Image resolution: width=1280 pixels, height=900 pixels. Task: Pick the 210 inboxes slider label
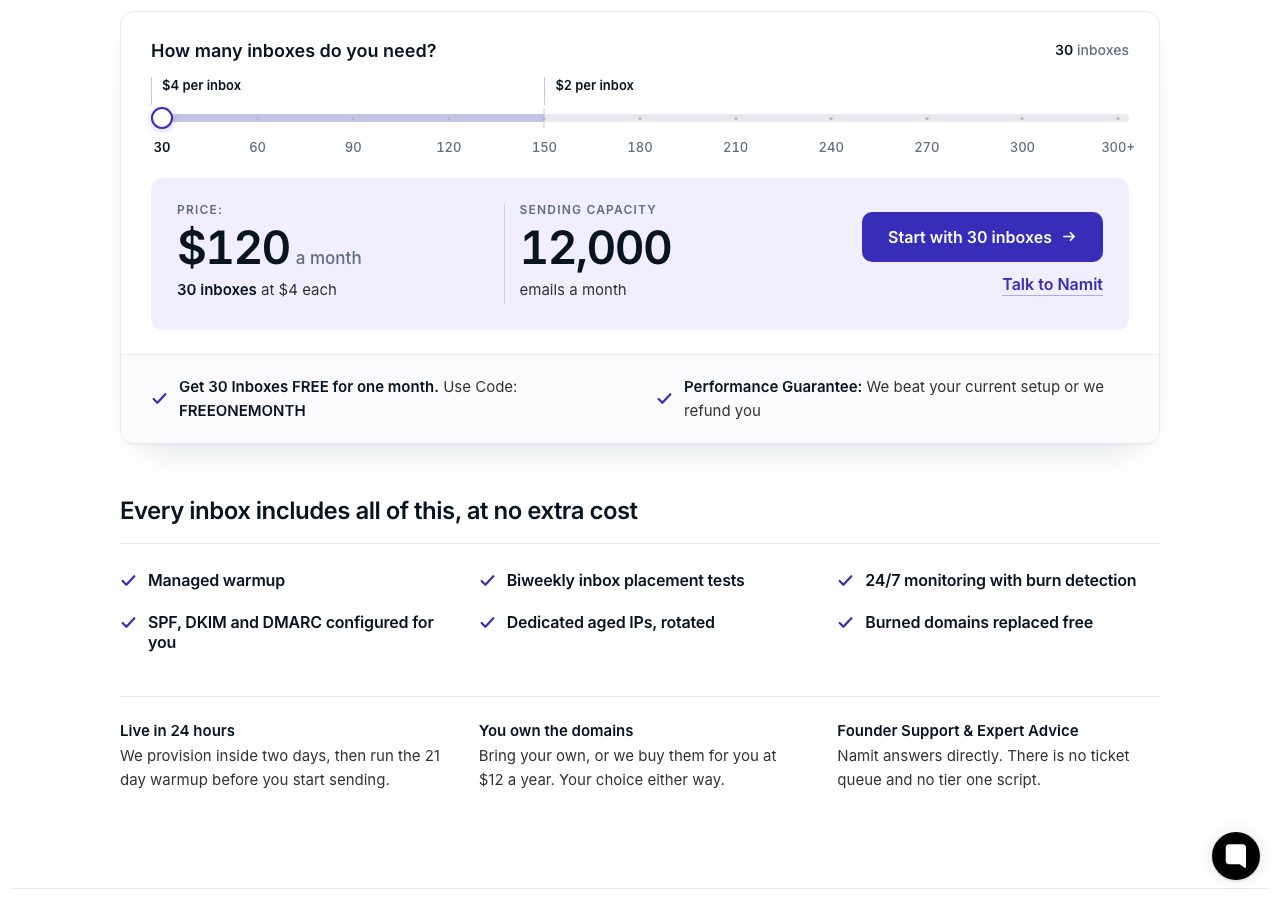pyautogui.click(x=735, y=147)
